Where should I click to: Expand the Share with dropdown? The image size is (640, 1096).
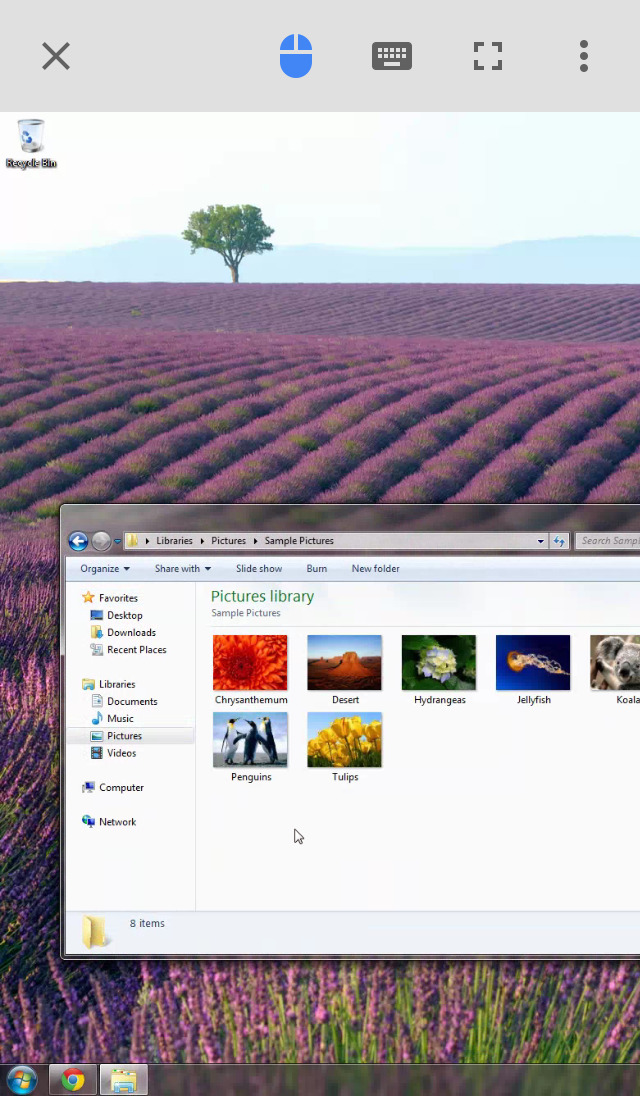[182, 569]
